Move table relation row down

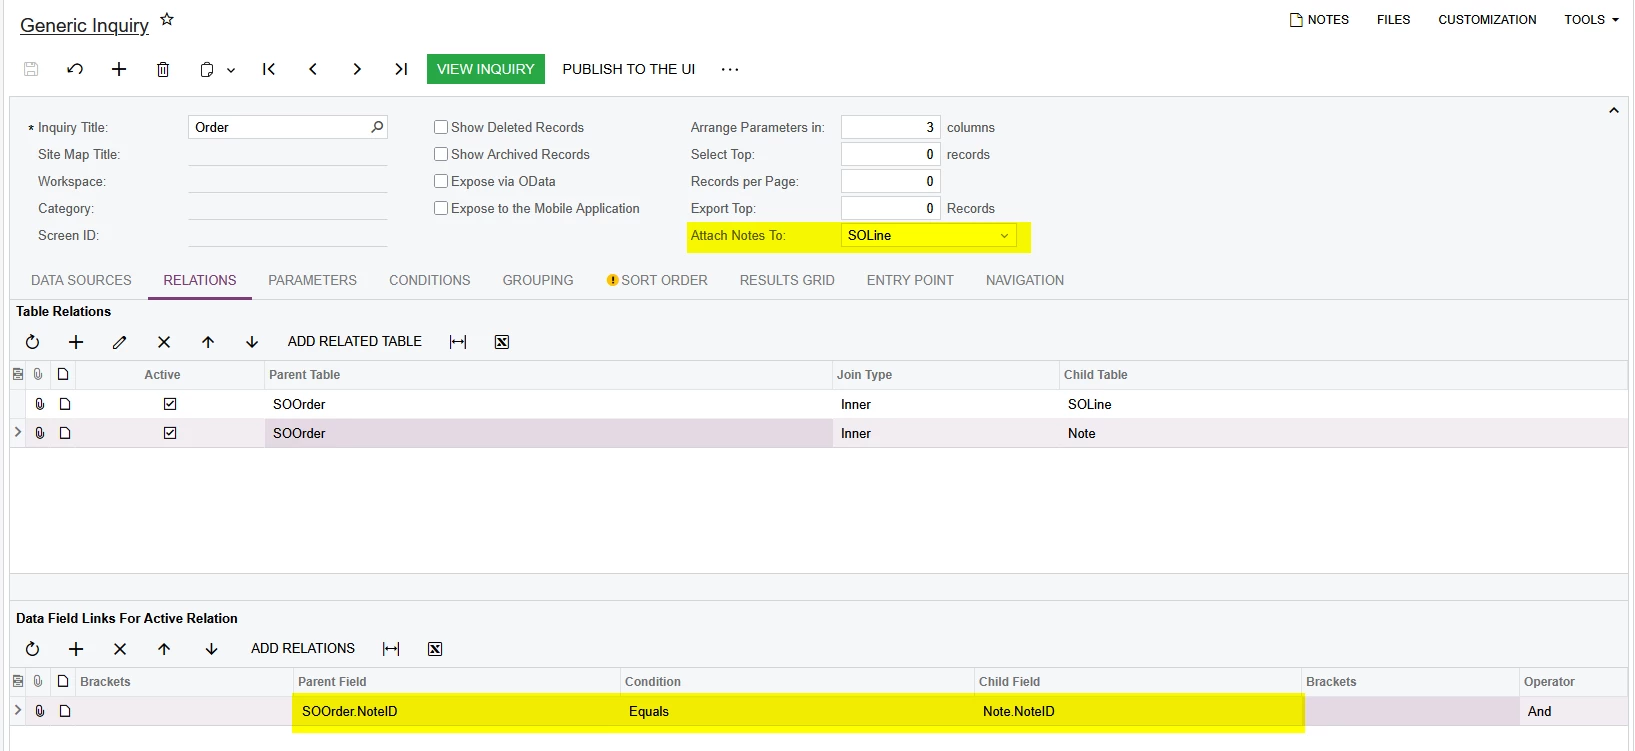coord(252,342)
